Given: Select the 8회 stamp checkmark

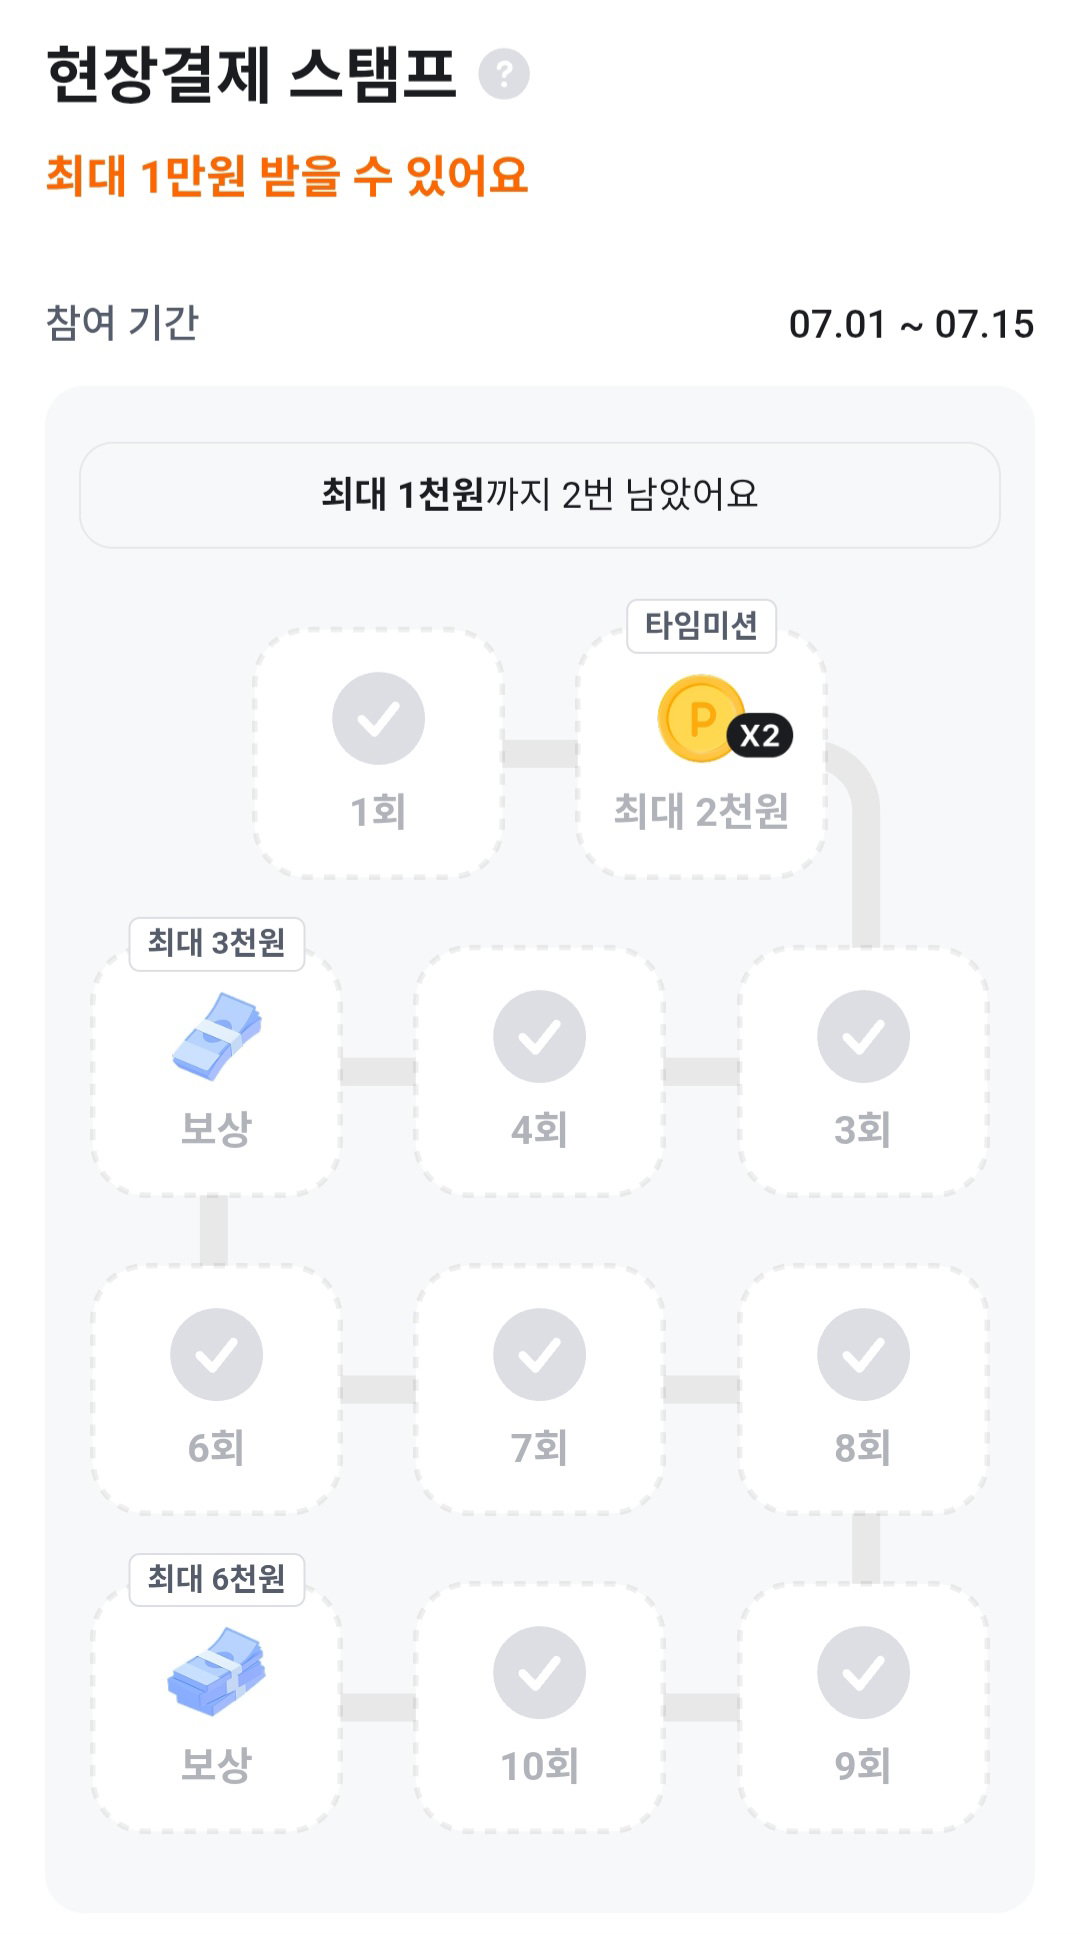Looking at the screenshot, I should [863, 1354].
